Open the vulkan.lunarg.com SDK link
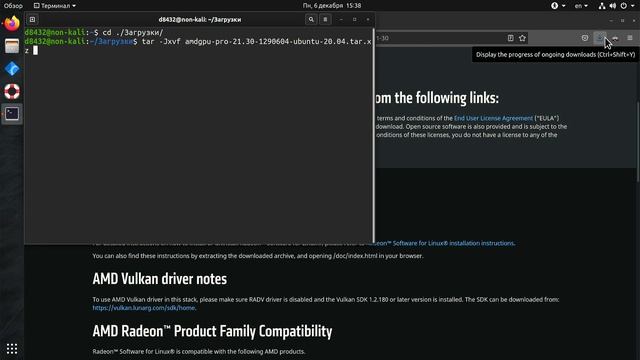This screenshot has height=360, width=640. click(144, 308)
